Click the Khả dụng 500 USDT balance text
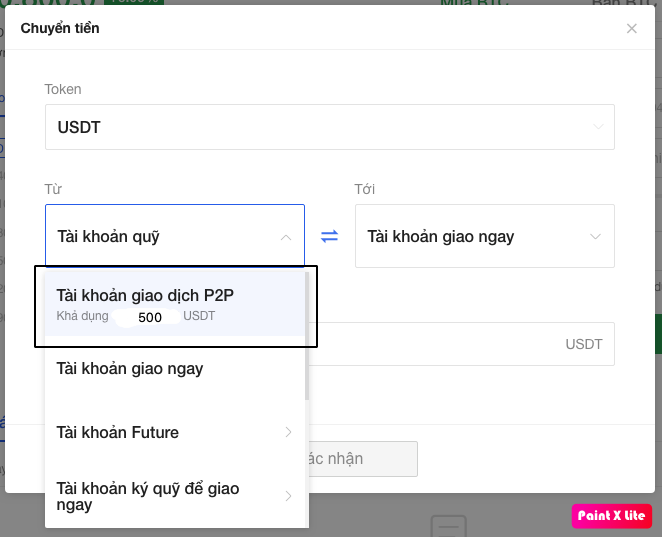662x537 pixels. click(135, 317)
